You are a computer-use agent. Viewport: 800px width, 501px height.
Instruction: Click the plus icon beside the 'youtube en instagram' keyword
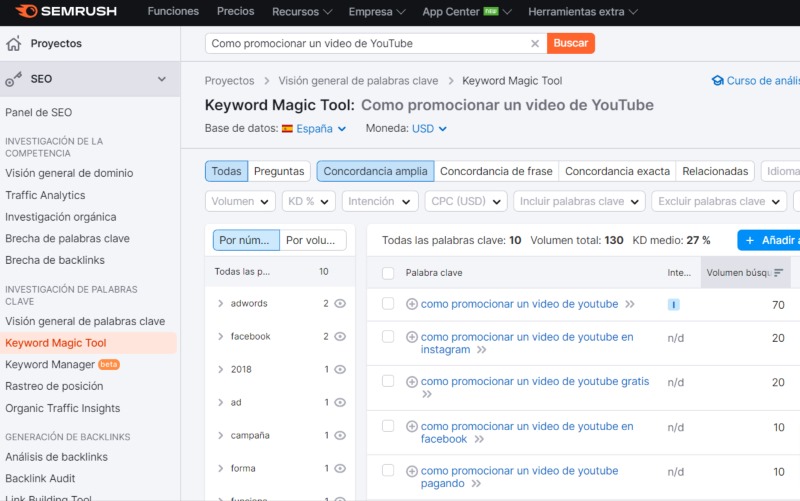tap(412, 337)
